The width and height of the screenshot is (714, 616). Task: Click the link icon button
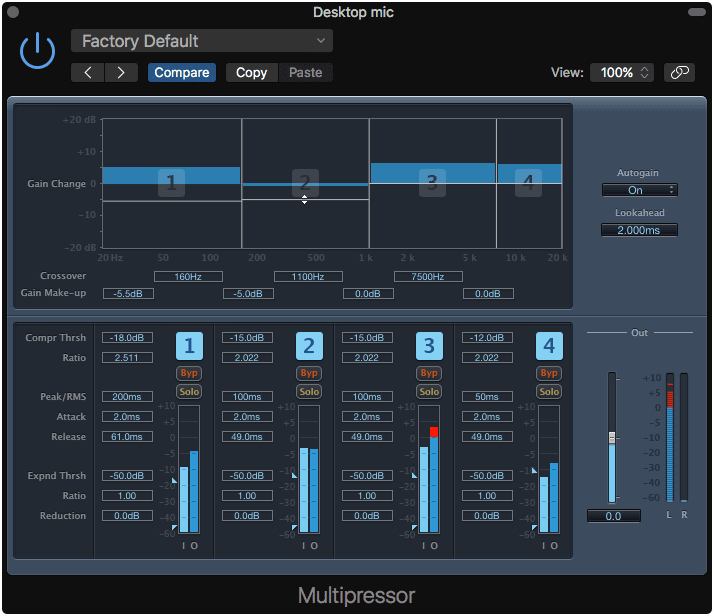[x=679, y=72]
